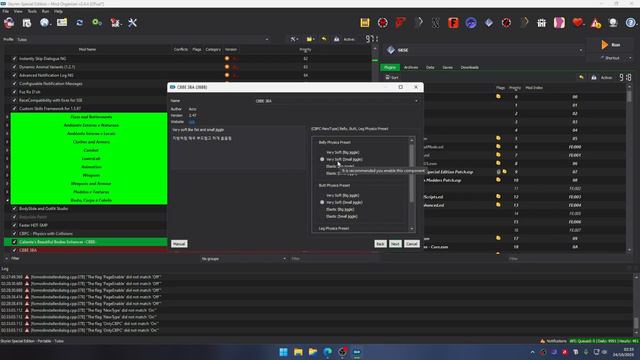
Task: Open the Tools puzzle icon in toolbar
Action: pyautogui.click(x=115, y=23)
